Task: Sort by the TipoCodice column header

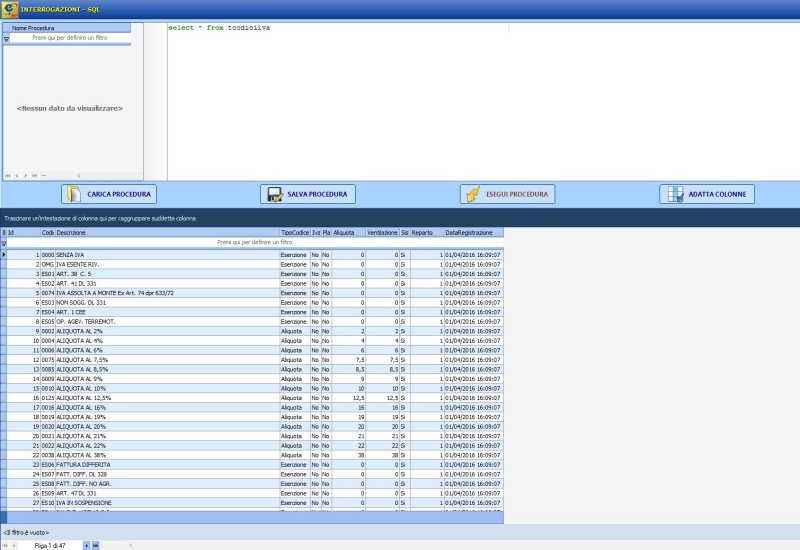Action: pyautogui.click(x=295, y=233)
